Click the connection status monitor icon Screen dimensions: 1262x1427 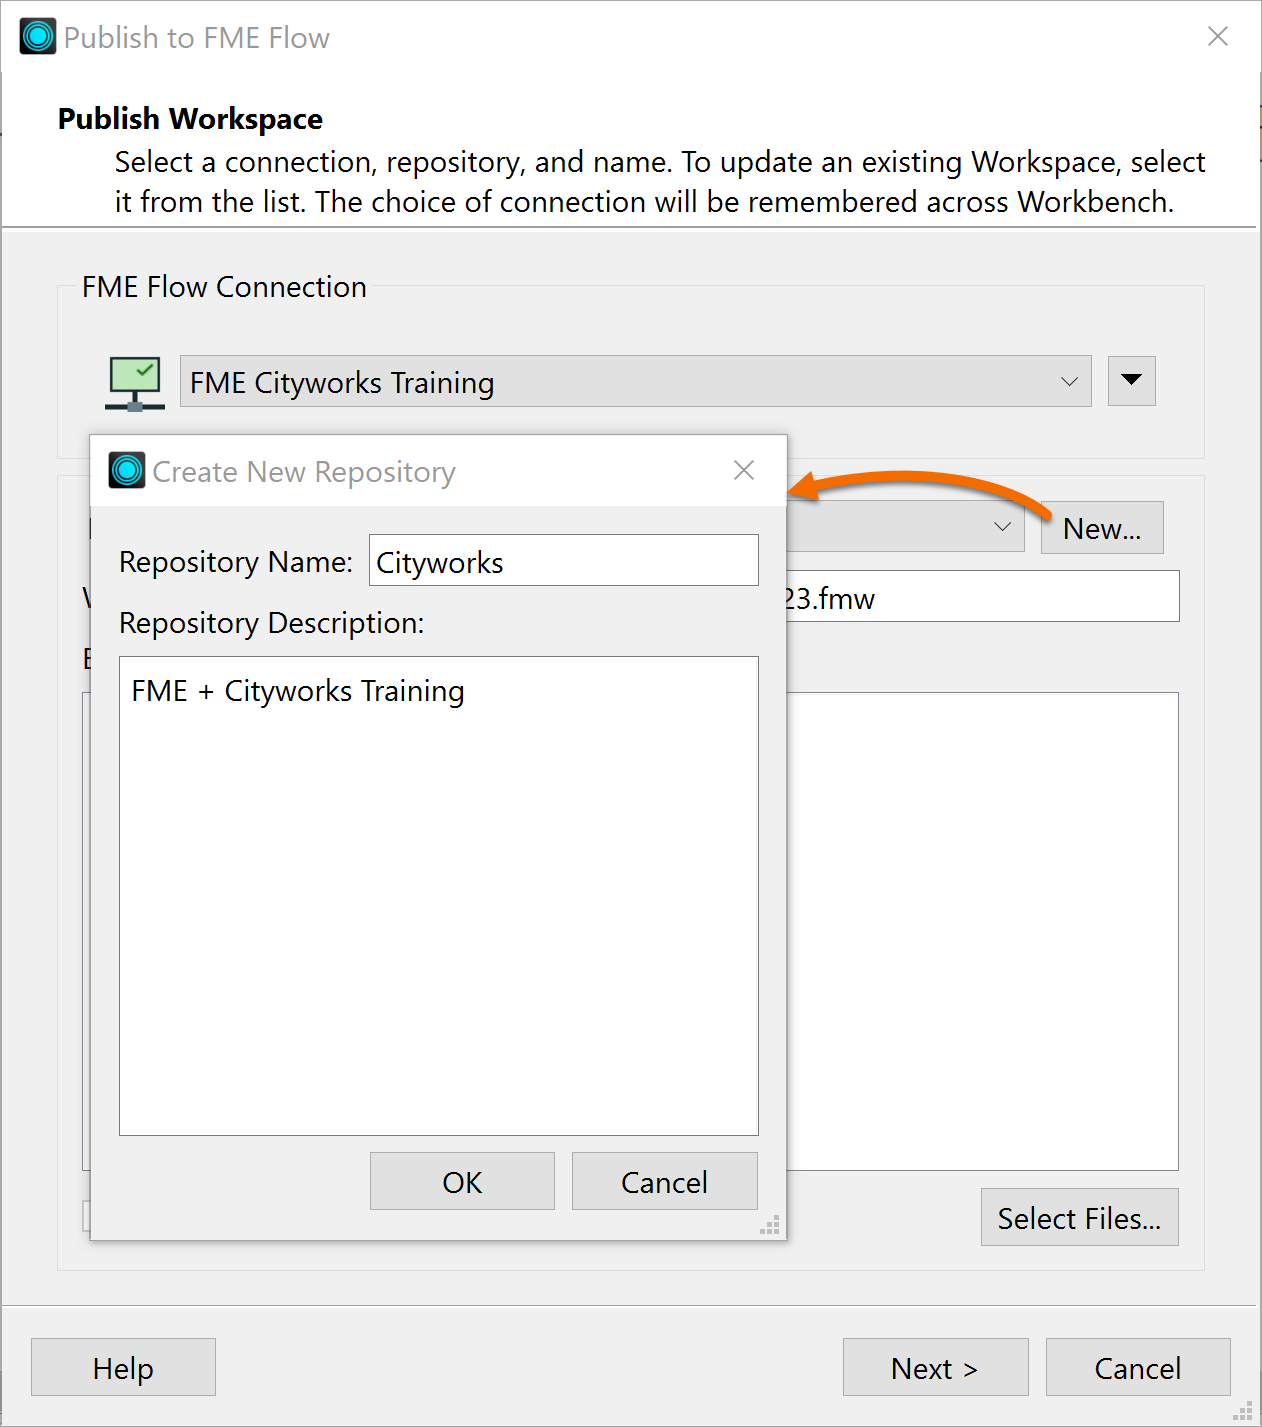133,383
